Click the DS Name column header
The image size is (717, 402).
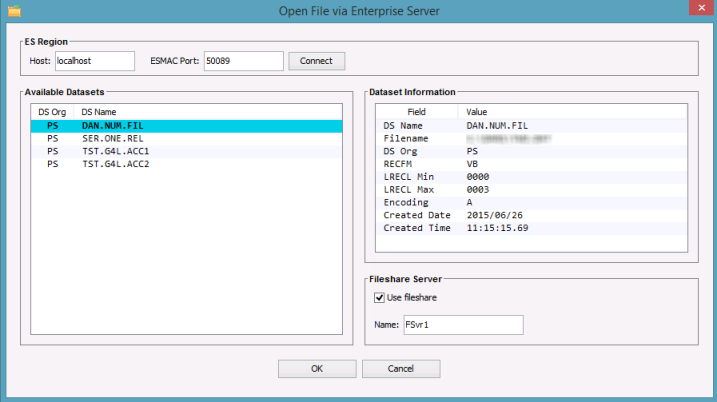coord(100,112)
